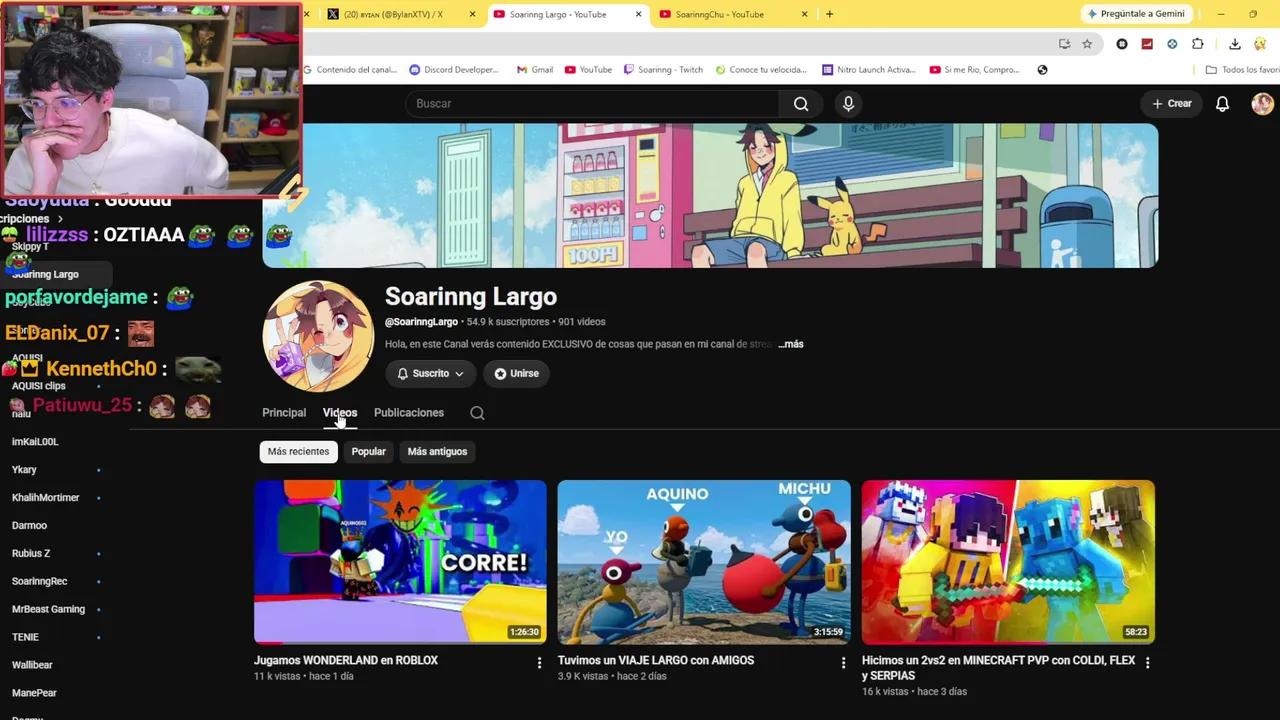Close the SoarinngChu YouTube tab
Viewport: 1280px width, 720px height.
pyautogui.click(x=804, y=14)
